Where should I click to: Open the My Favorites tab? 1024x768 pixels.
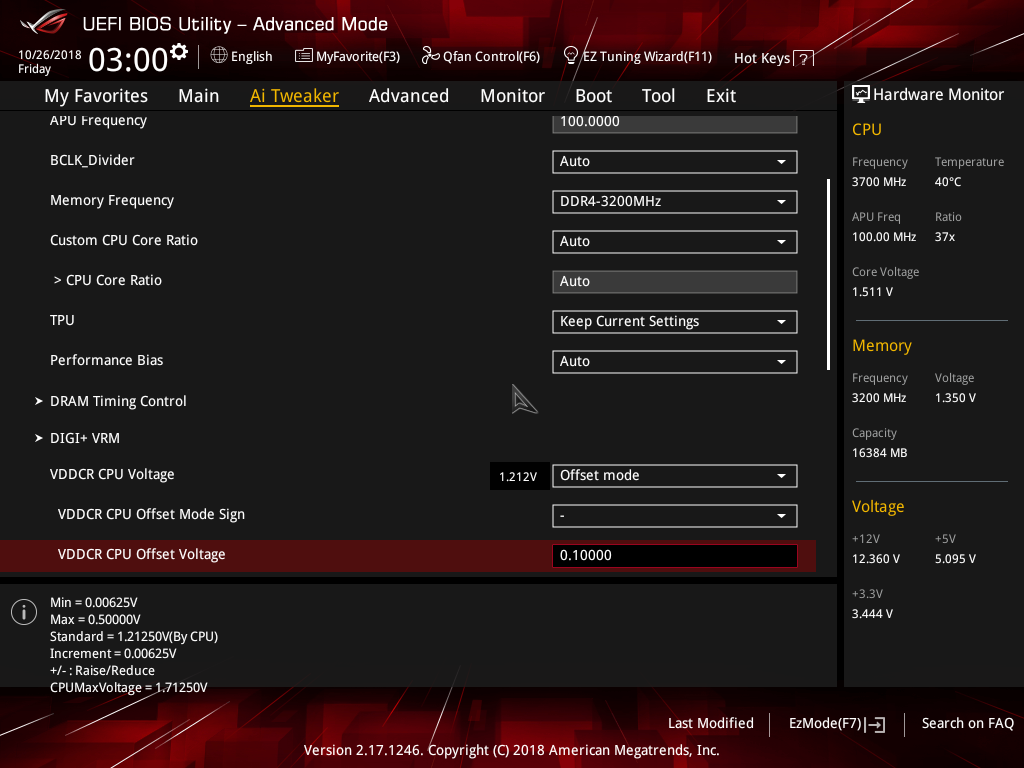click(96, 96)
